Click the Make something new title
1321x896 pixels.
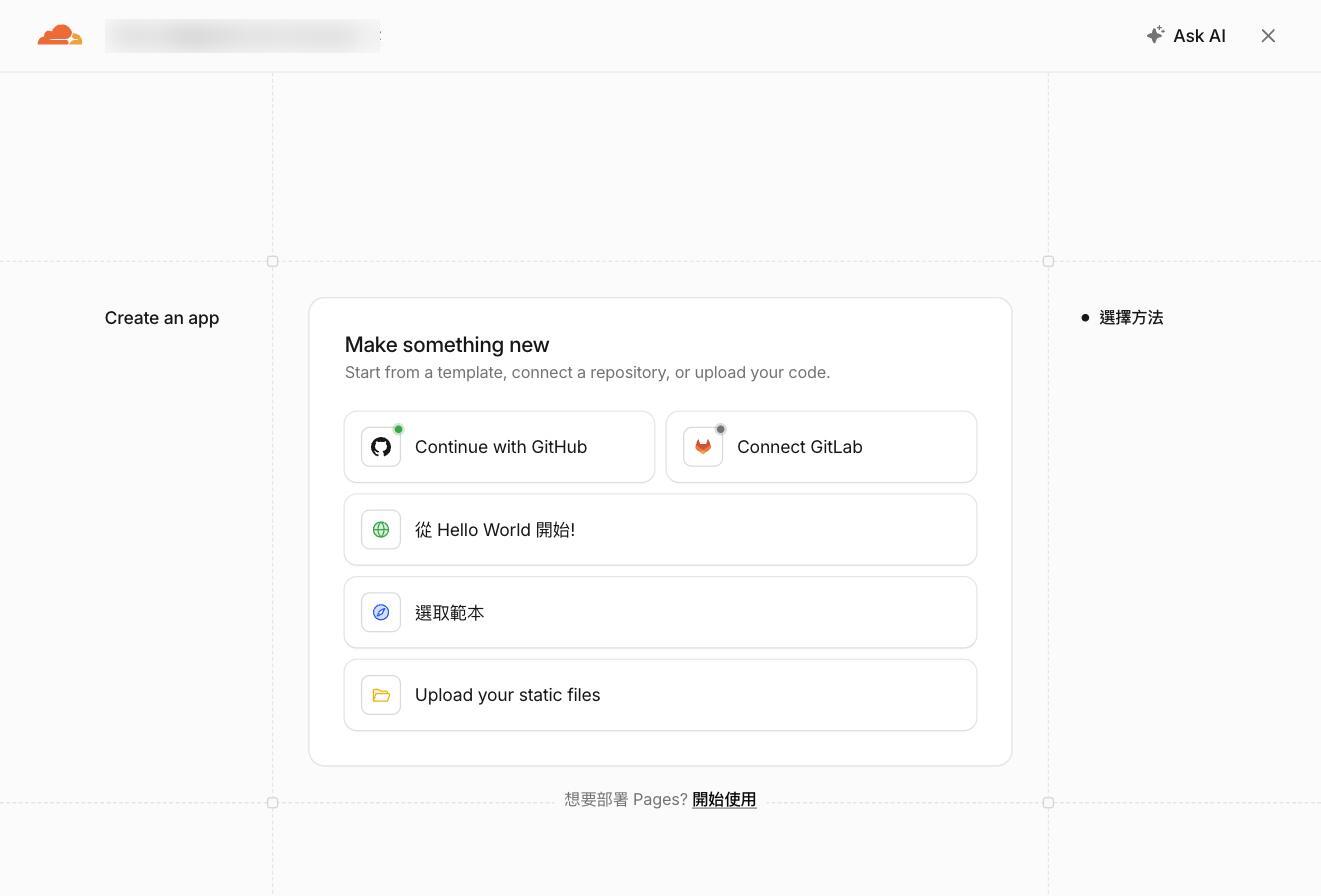point(447,345)
